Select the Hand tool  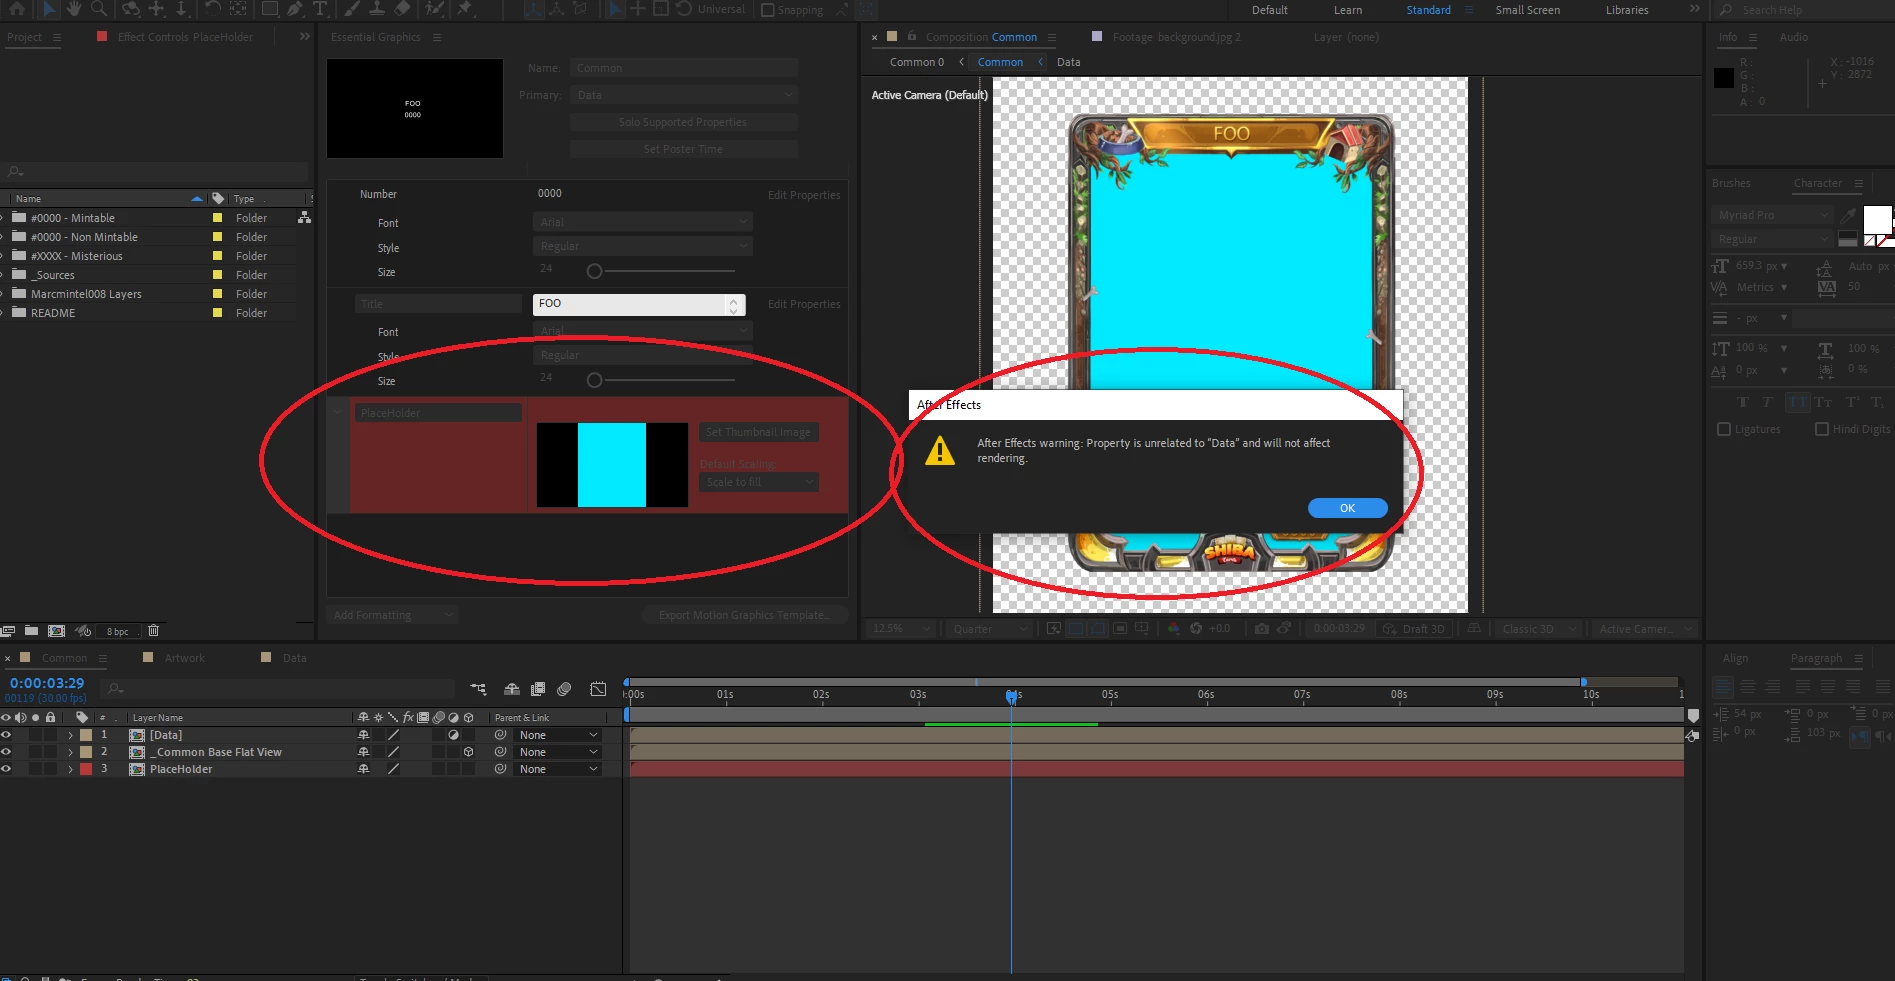[73, 8]
